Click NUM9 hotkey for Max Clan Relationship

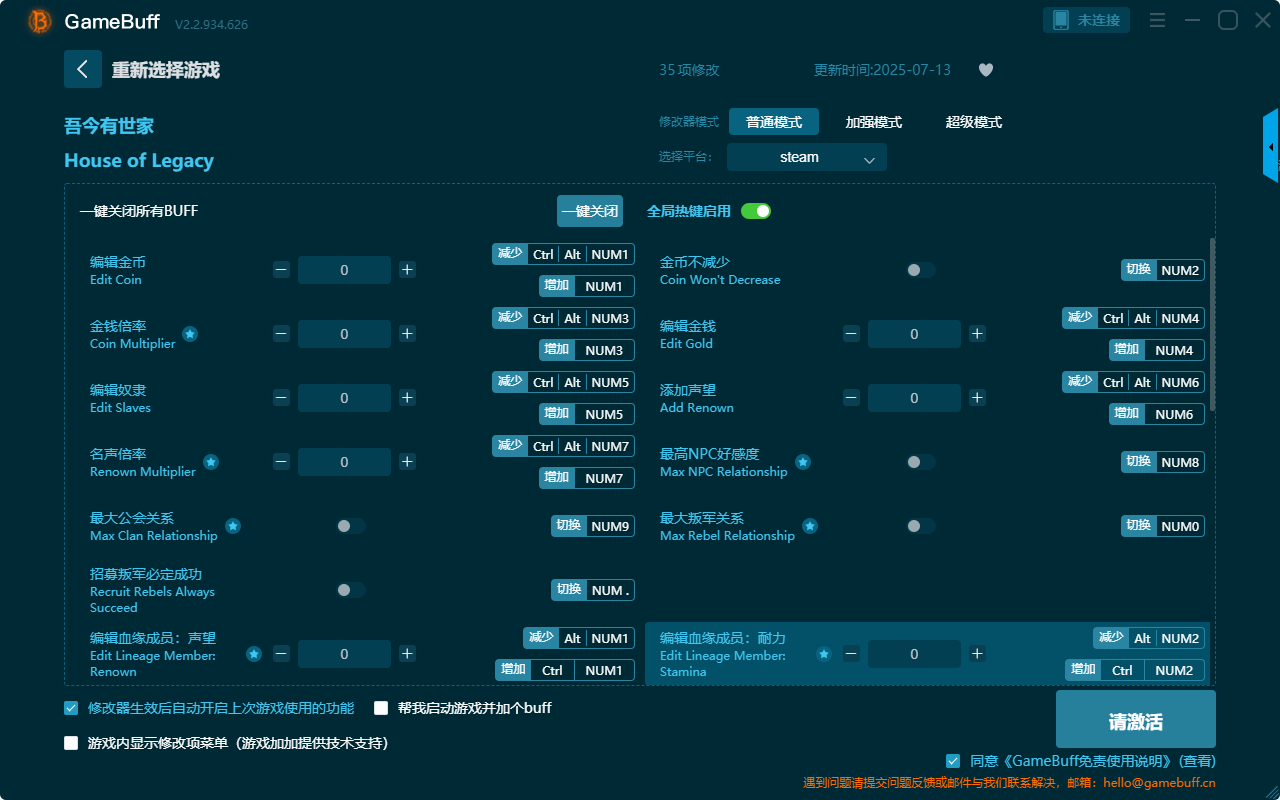coord(593,526)
